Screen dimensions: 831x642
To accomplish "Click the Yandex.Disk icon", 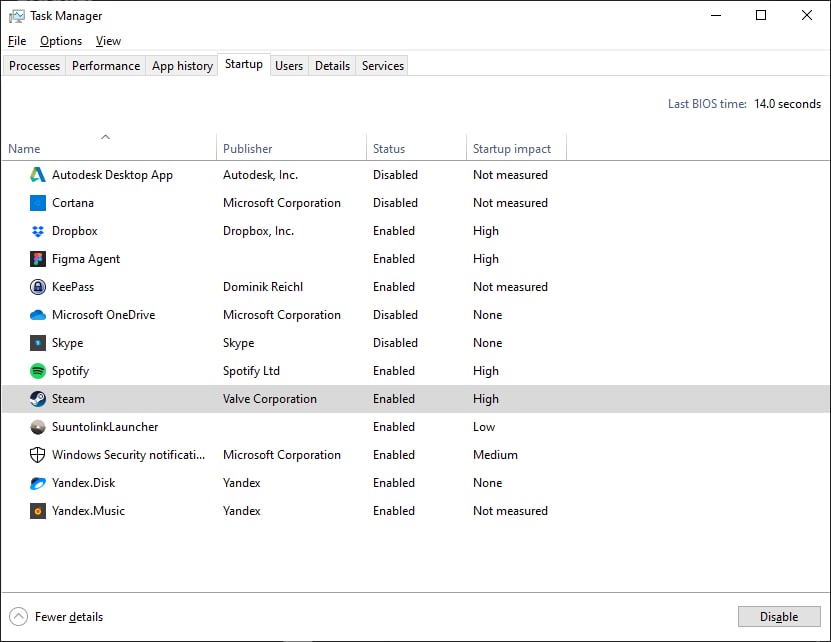I will tap(38, 483).
